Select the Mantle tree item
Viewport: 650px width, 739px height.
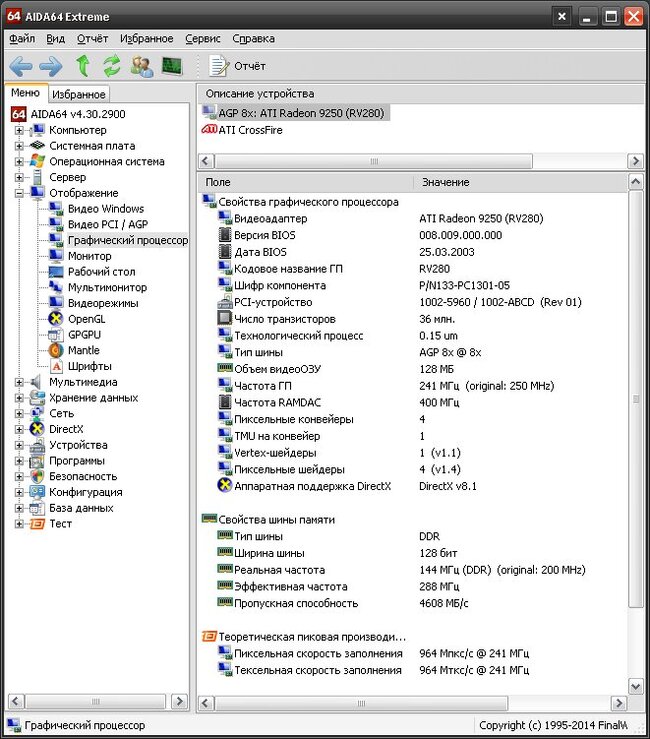click(83, 351)
